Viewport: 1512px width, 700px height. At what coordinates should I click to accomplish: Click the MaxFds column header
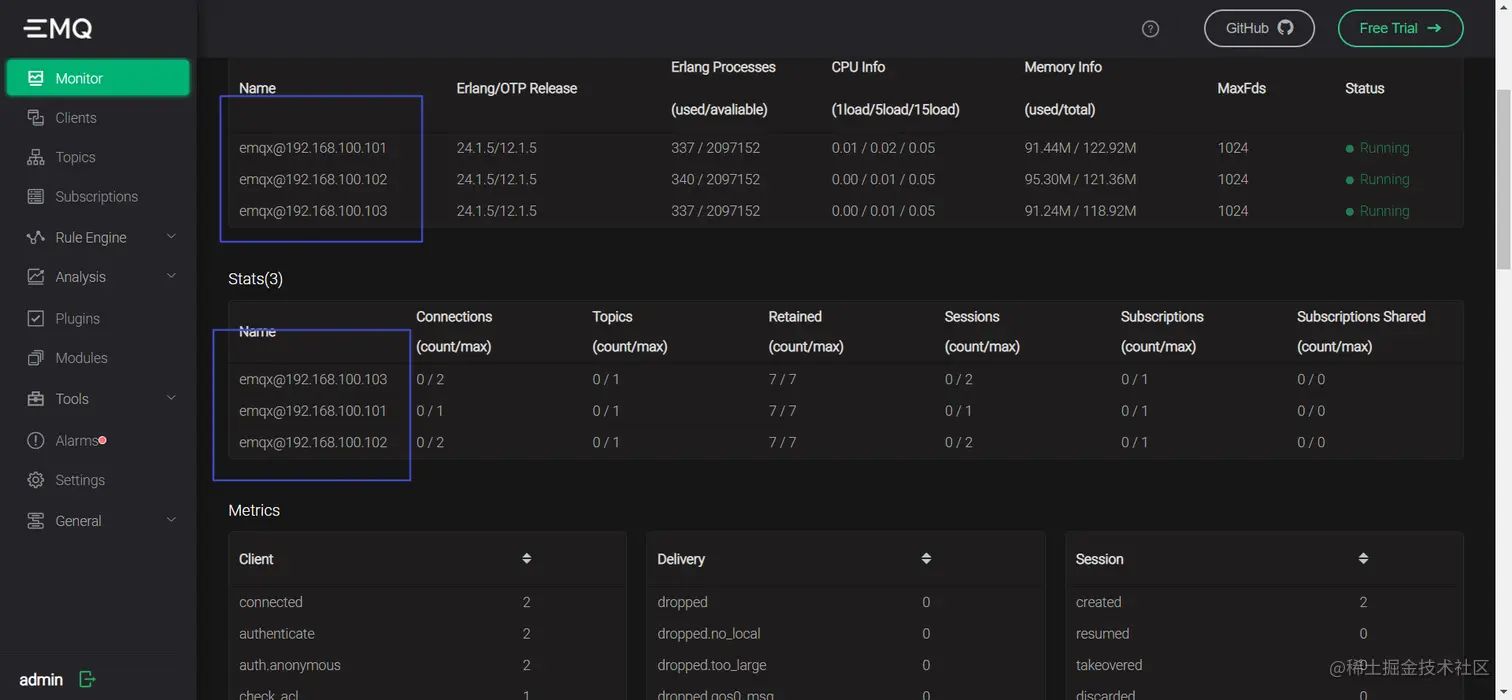(x=1241, y=88)
